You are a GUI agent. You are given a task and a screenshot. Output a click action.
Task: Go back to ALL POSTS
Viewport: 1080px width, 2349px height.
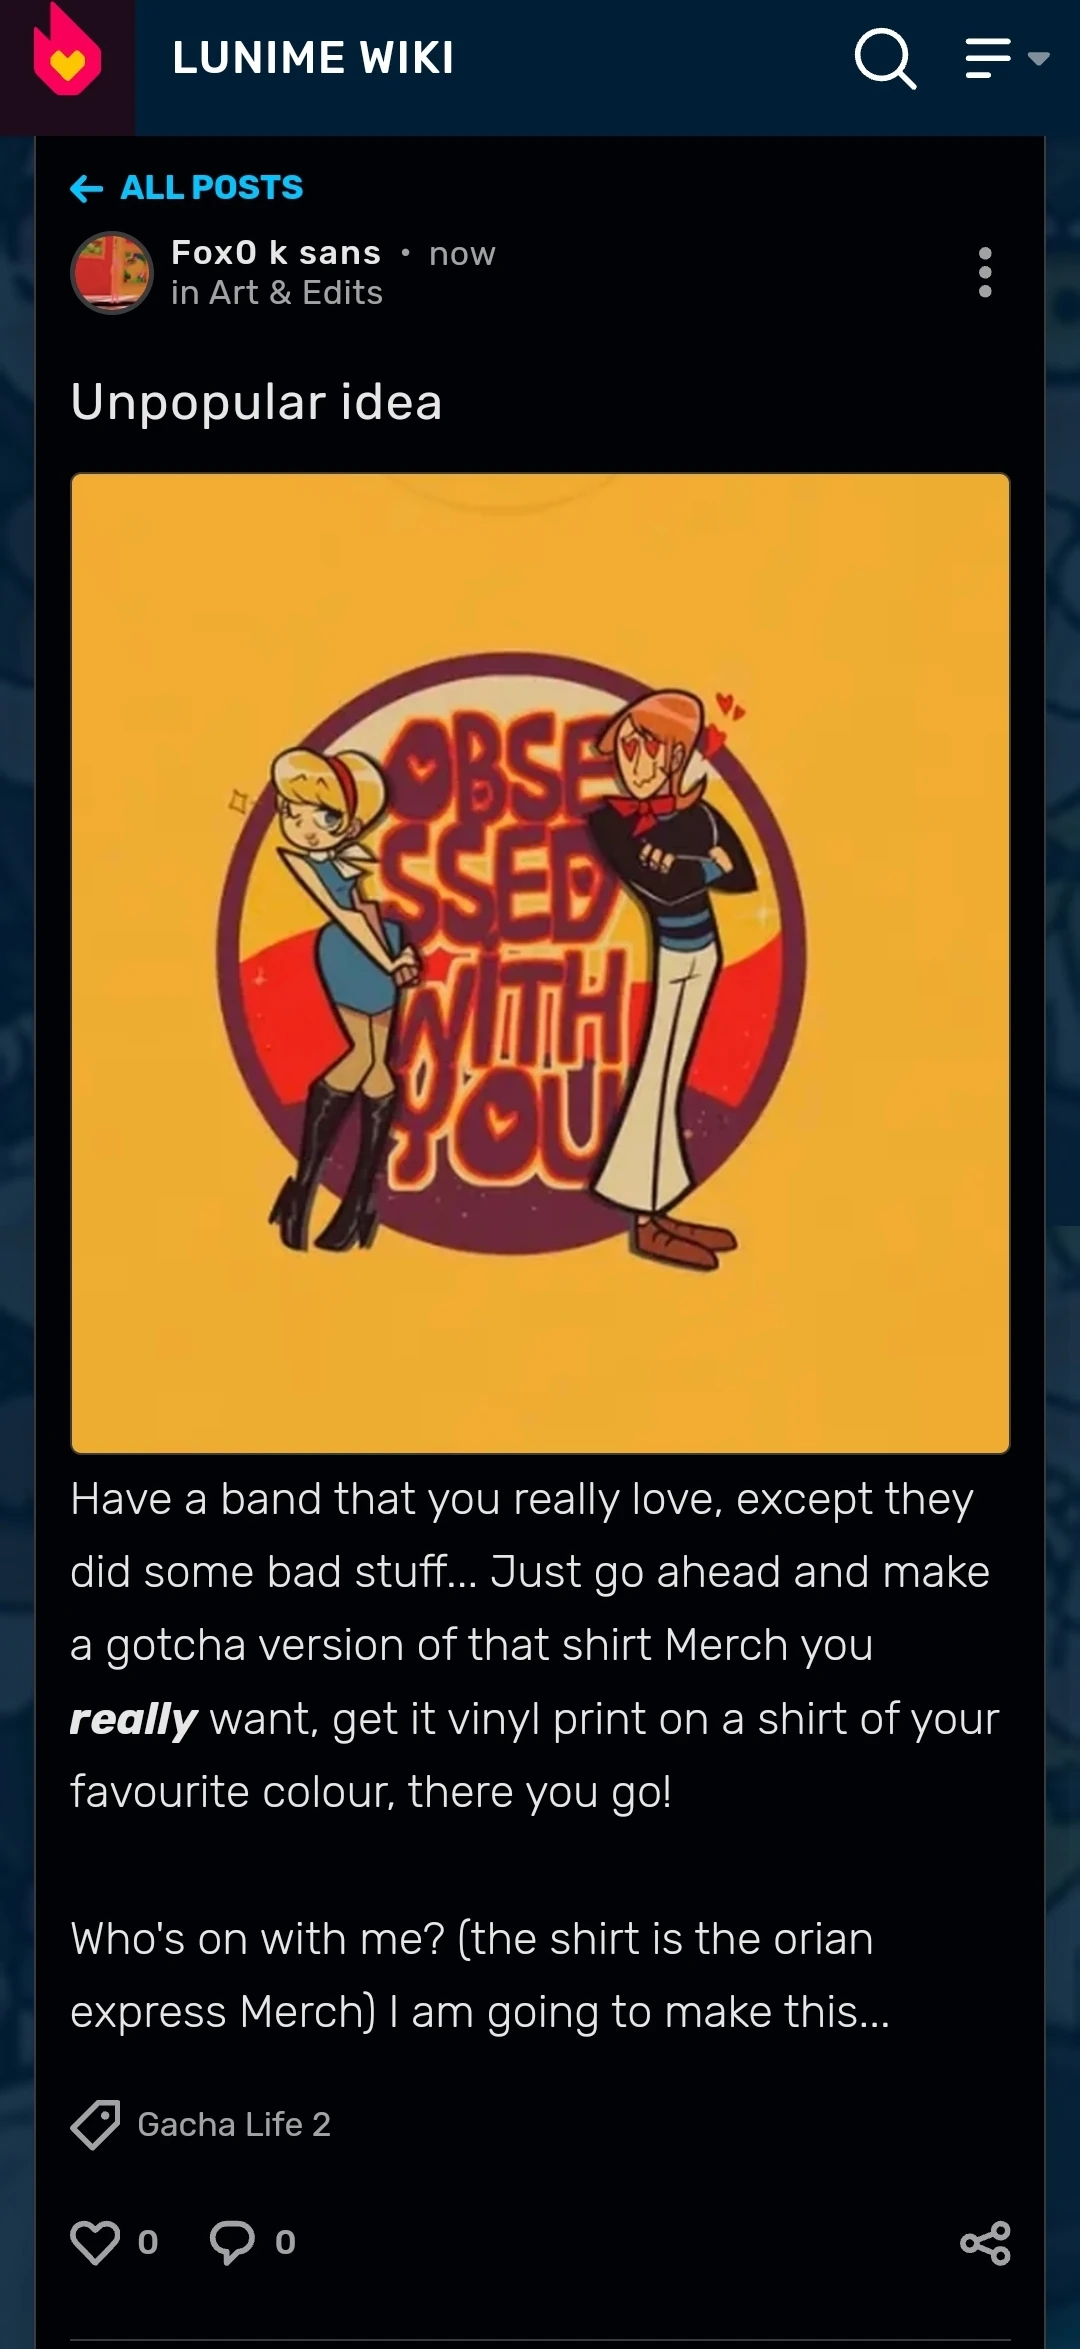pos(211,188)
